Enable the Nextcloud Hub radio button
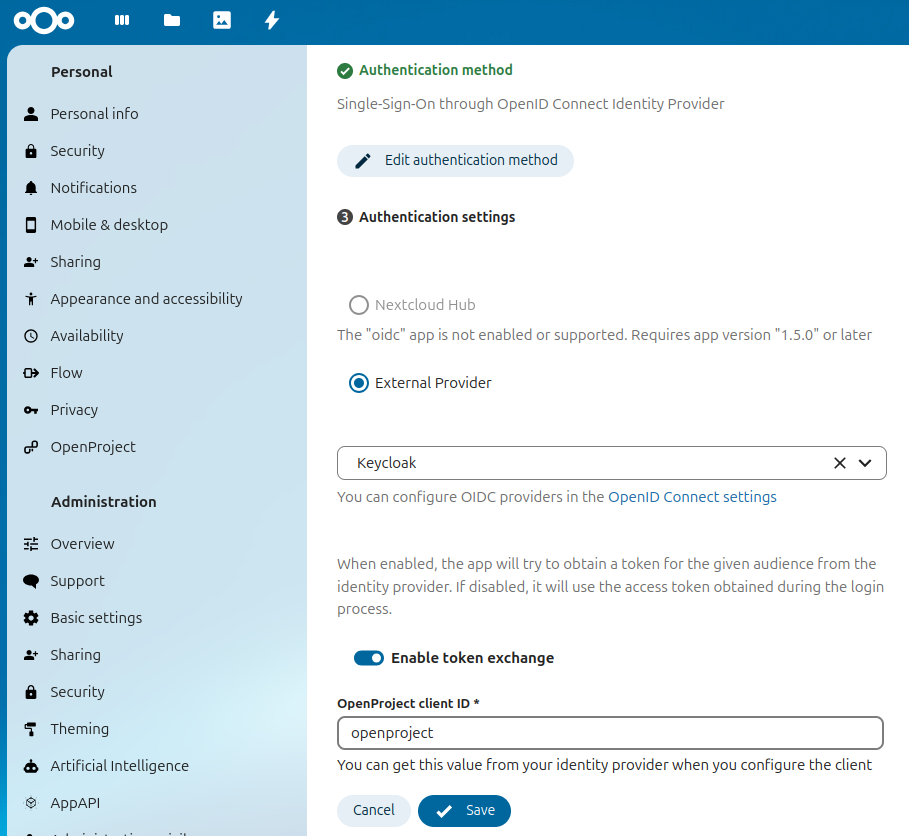Screen dimensions: 909x836 click(x=358, y=305)
